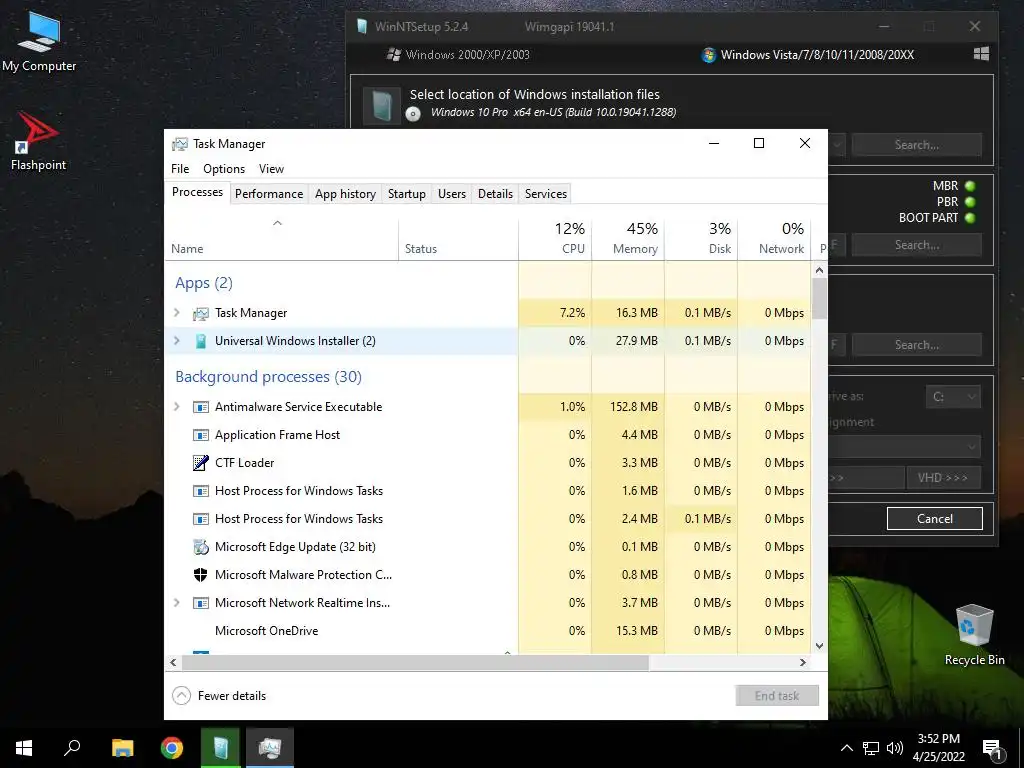1024x768 pixels.
Task: Open the Windows Start menu
Action: pyautogui.click(x=24, y=748)
